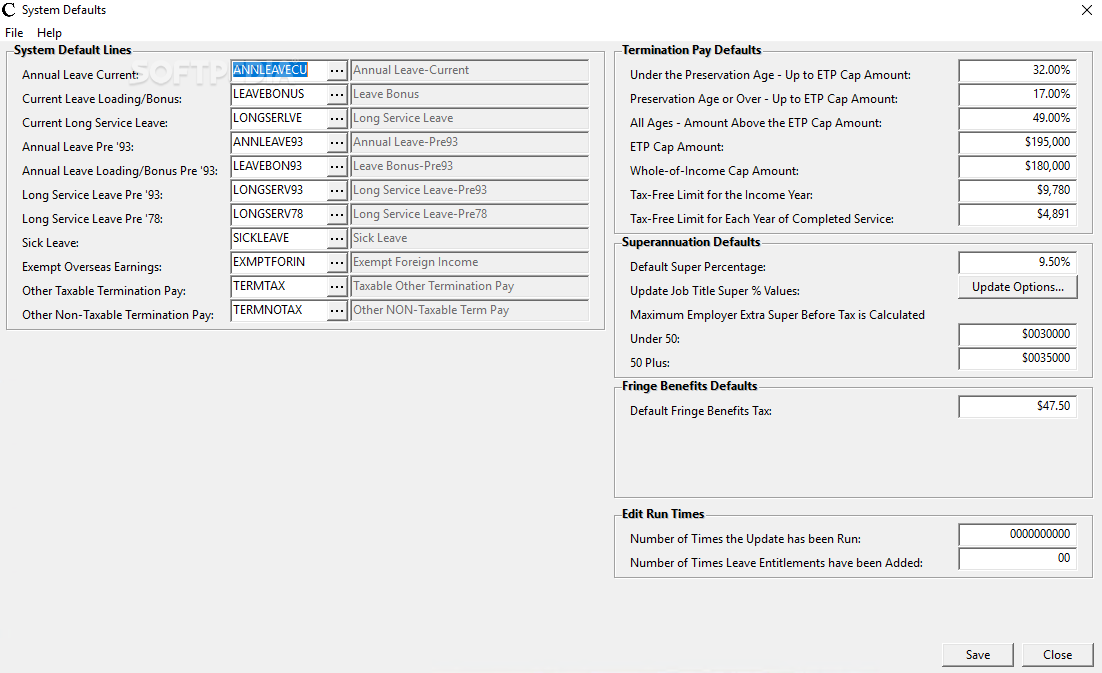This screenshot has height=673, width=1102.
Task: Click the Exempt Foreign Income description box
Action: (x=469, y=262)
